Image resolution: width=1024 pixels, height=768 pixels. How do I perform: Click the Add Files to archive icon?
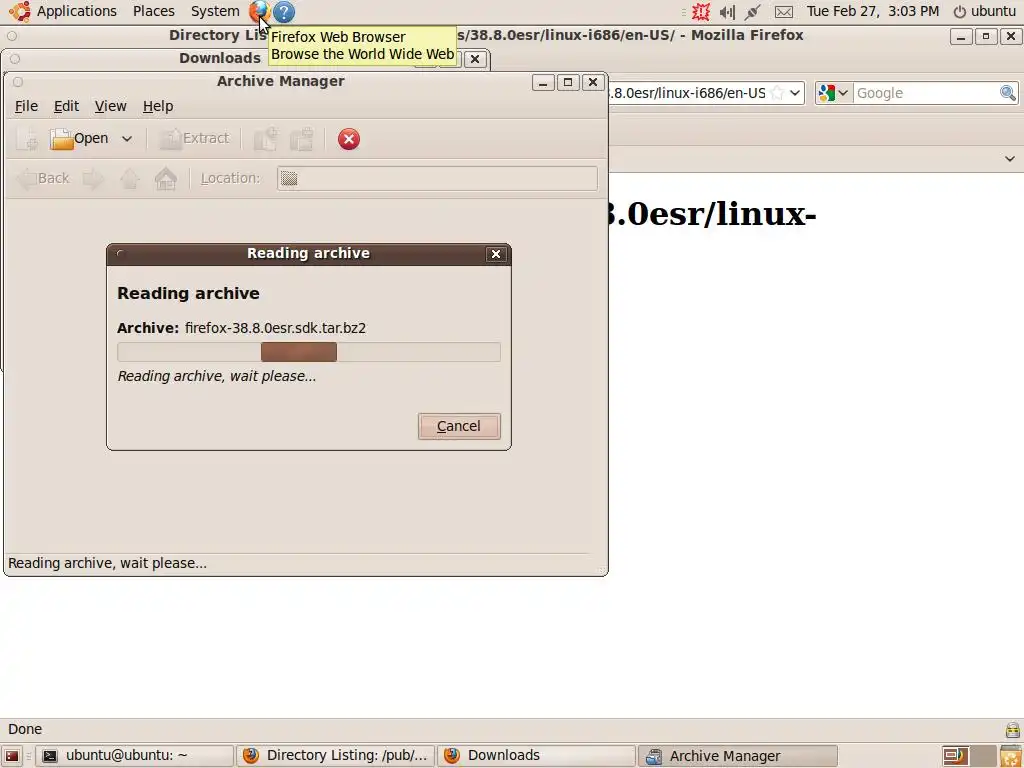point(266,139)
